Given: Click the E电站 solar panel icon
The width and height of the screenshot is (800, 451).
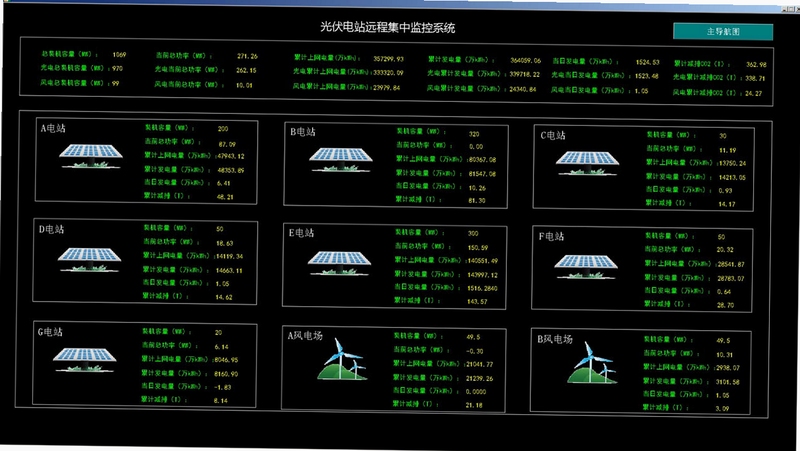Looking at the screenshot, I should point(339,263).
